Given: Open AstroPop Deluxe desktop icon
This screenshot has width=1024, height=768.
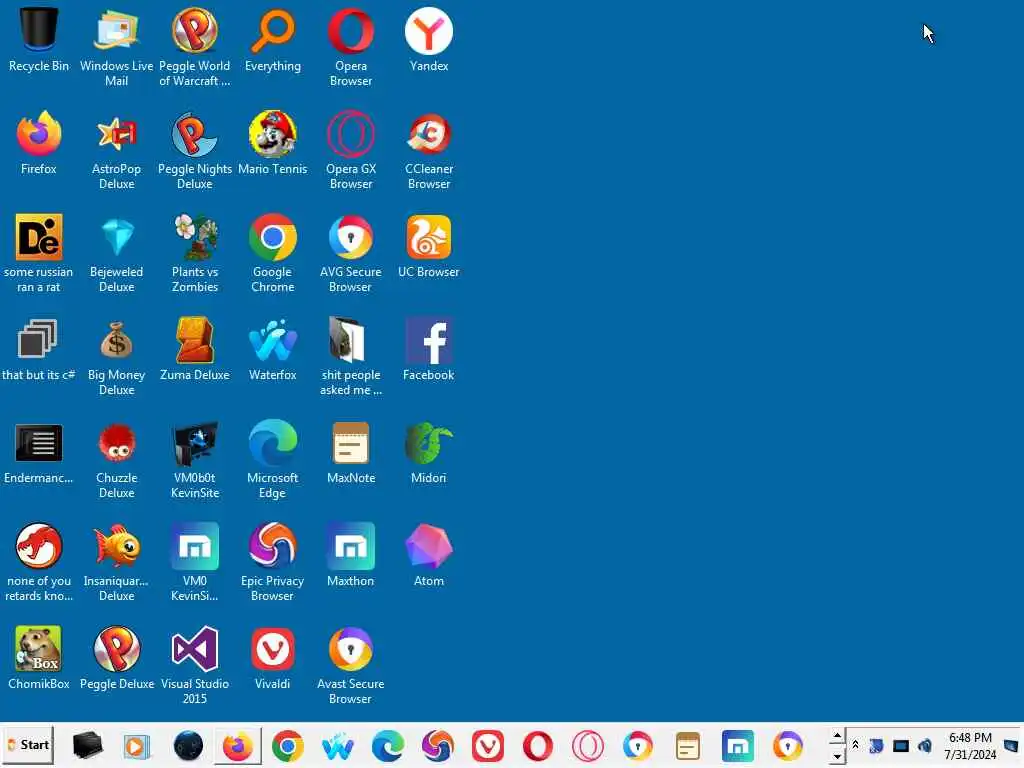Looking at the screenshot, I should [116, 150].
